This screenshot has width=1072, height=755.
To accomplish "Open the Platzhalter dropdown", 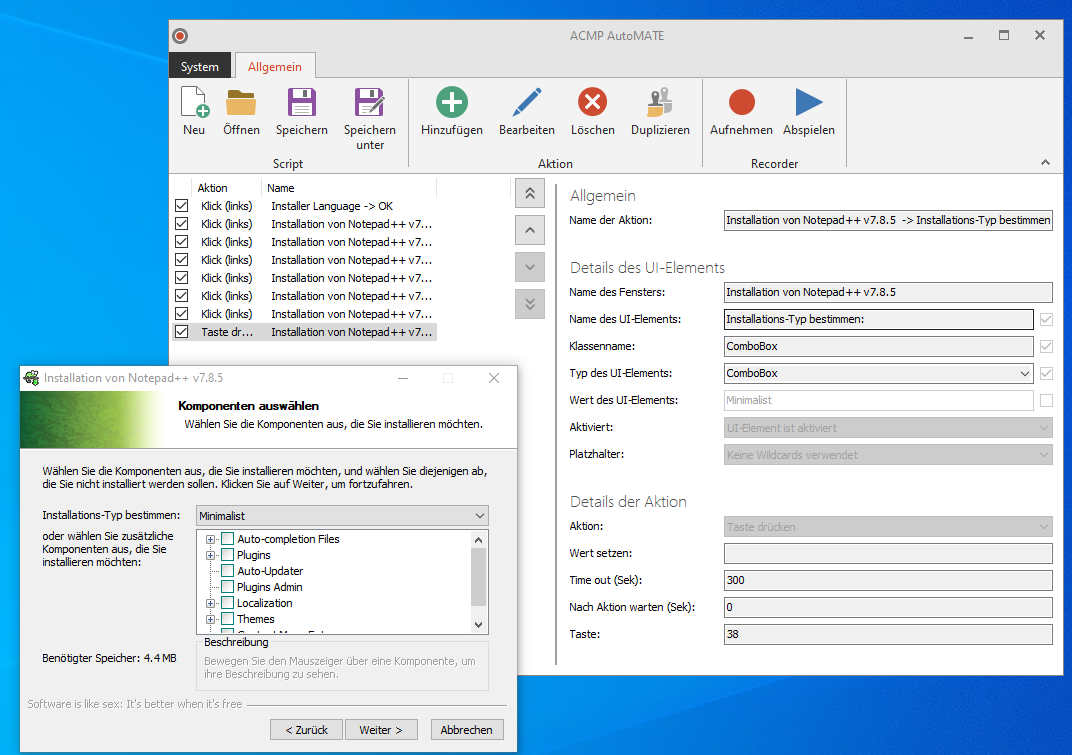I will click(x=1043, y=455).
